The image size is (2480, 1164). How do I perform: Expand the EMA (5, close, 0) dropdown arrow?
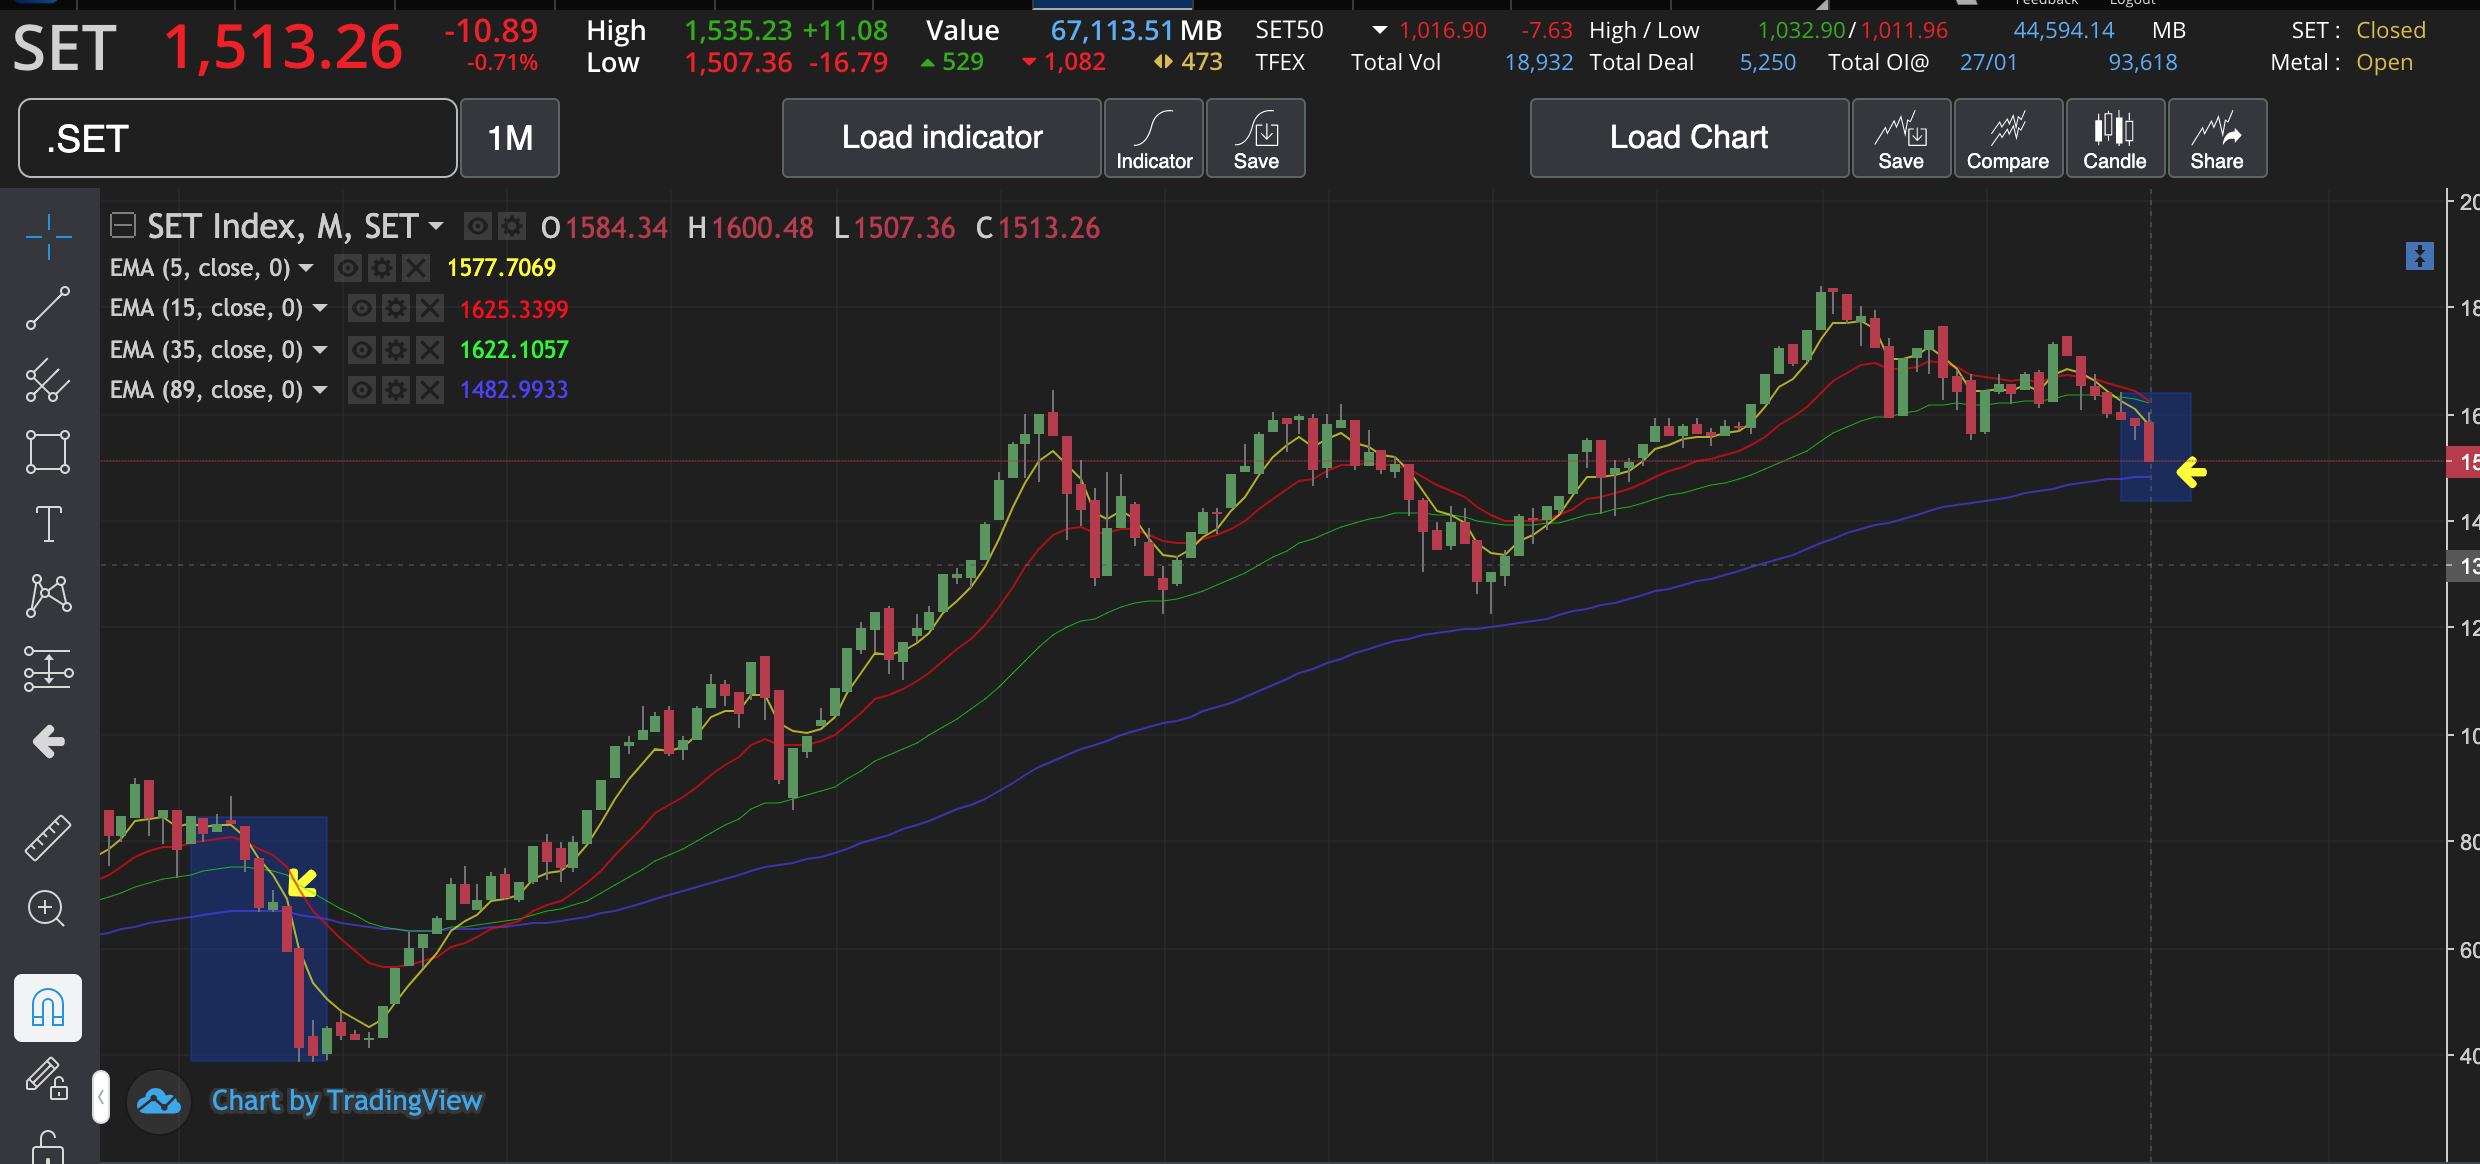306,268
